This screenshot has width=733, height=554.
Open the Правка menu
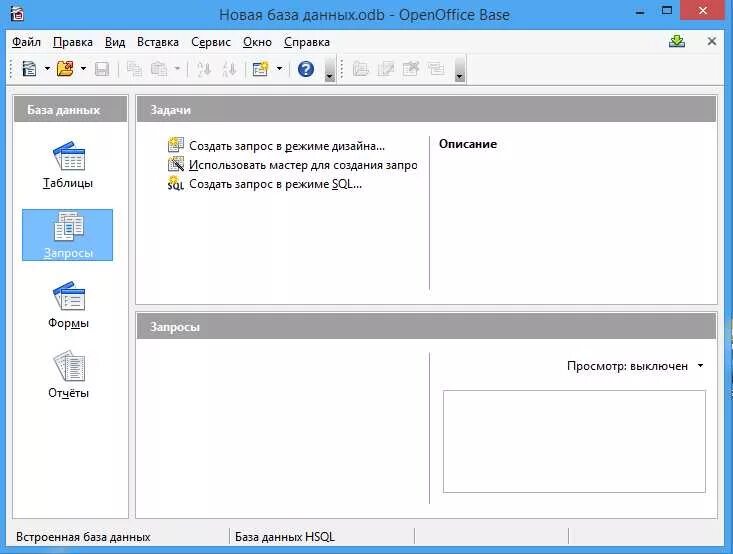point(73,42)
